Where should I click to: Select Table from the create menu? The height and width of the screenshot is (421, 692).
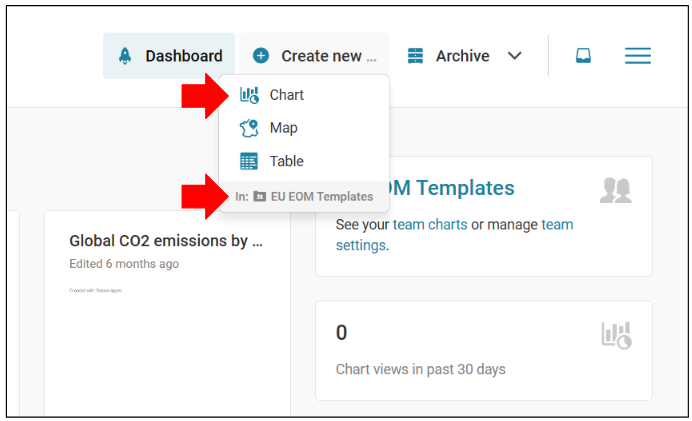coord(304,161)
